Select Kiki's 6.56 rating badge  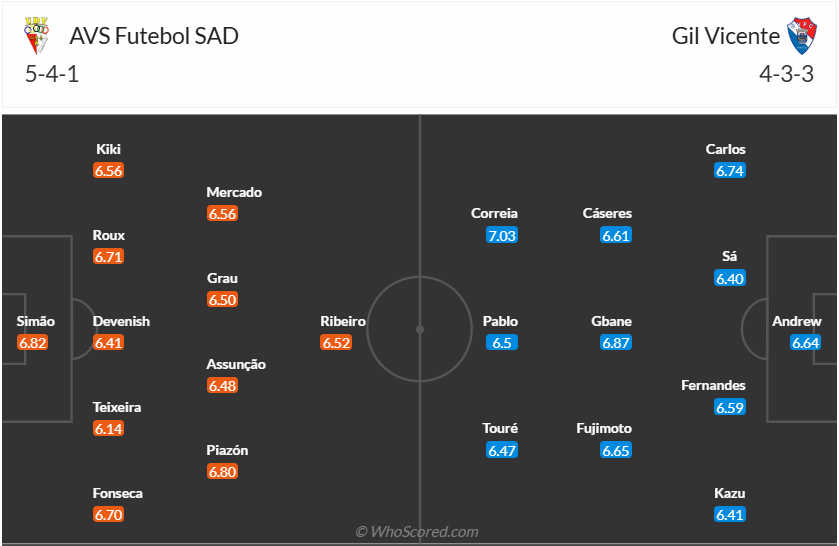[108, 171]
